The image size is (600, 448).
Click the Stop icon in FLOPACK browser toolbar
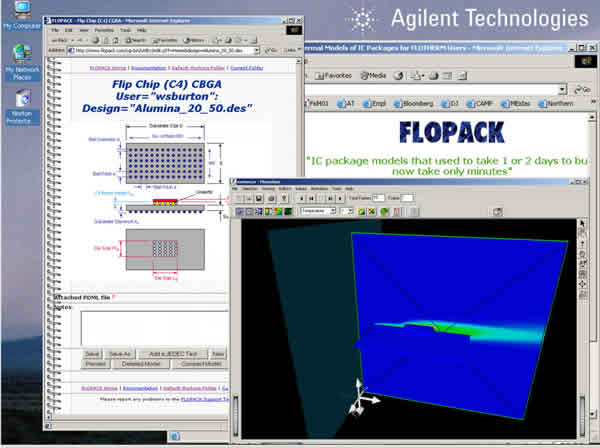(95, 40)
